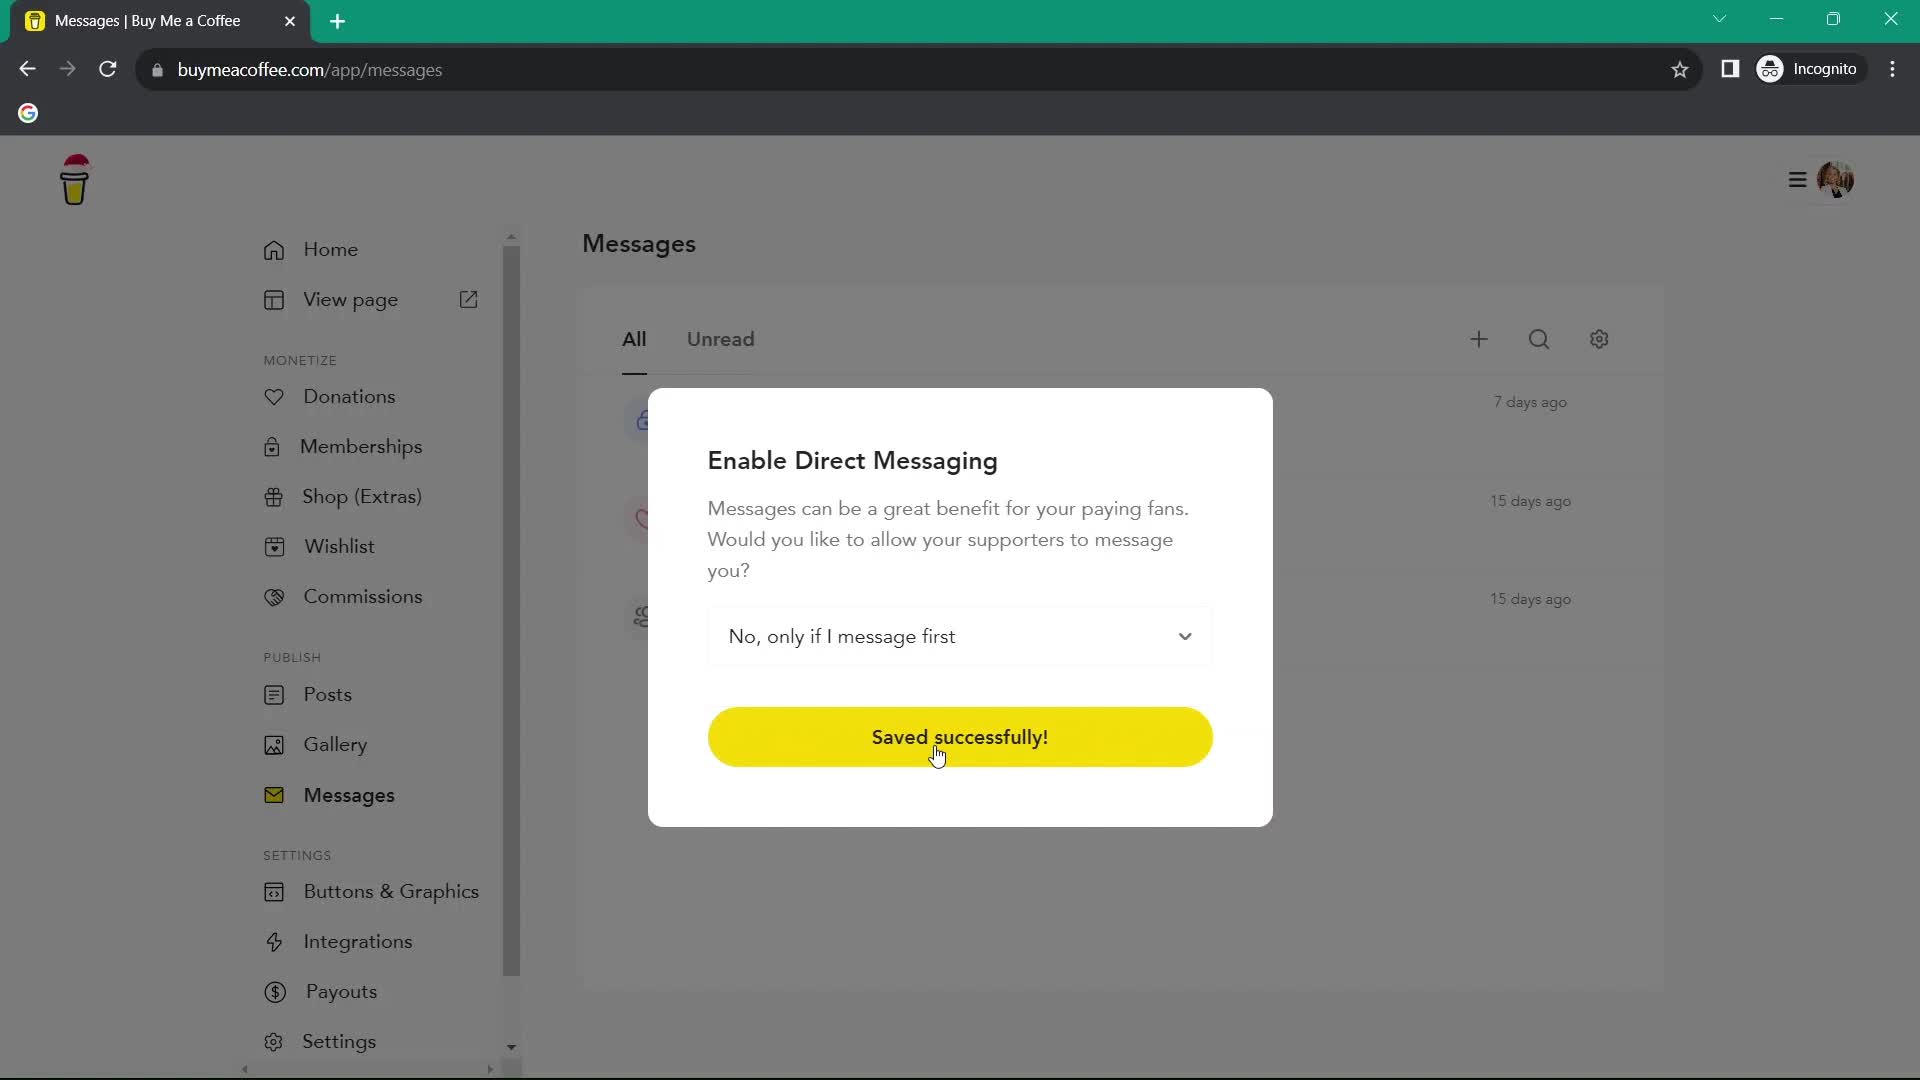Click the Messages sidebar icon
Image resolution: width=1920 pixels, height=1080 pixels.
pyautogui.click(x=274, y=794)
